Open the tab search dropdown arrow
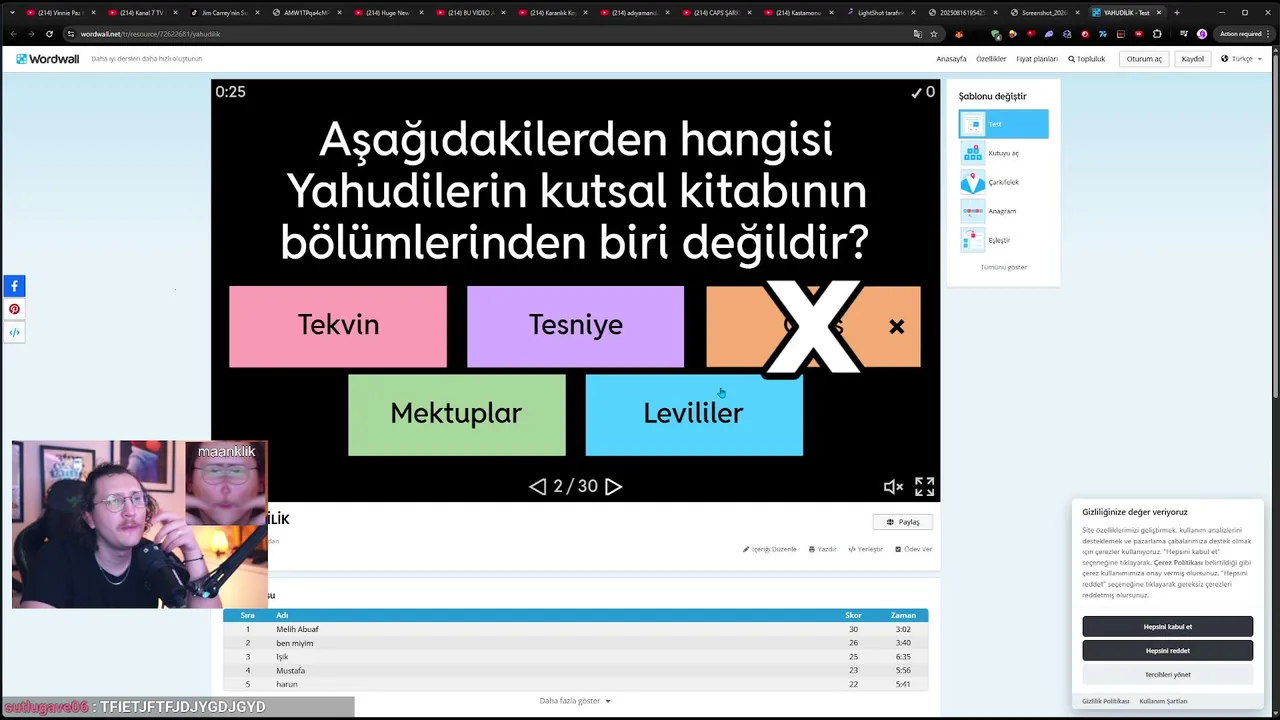 tap(13, 13)
